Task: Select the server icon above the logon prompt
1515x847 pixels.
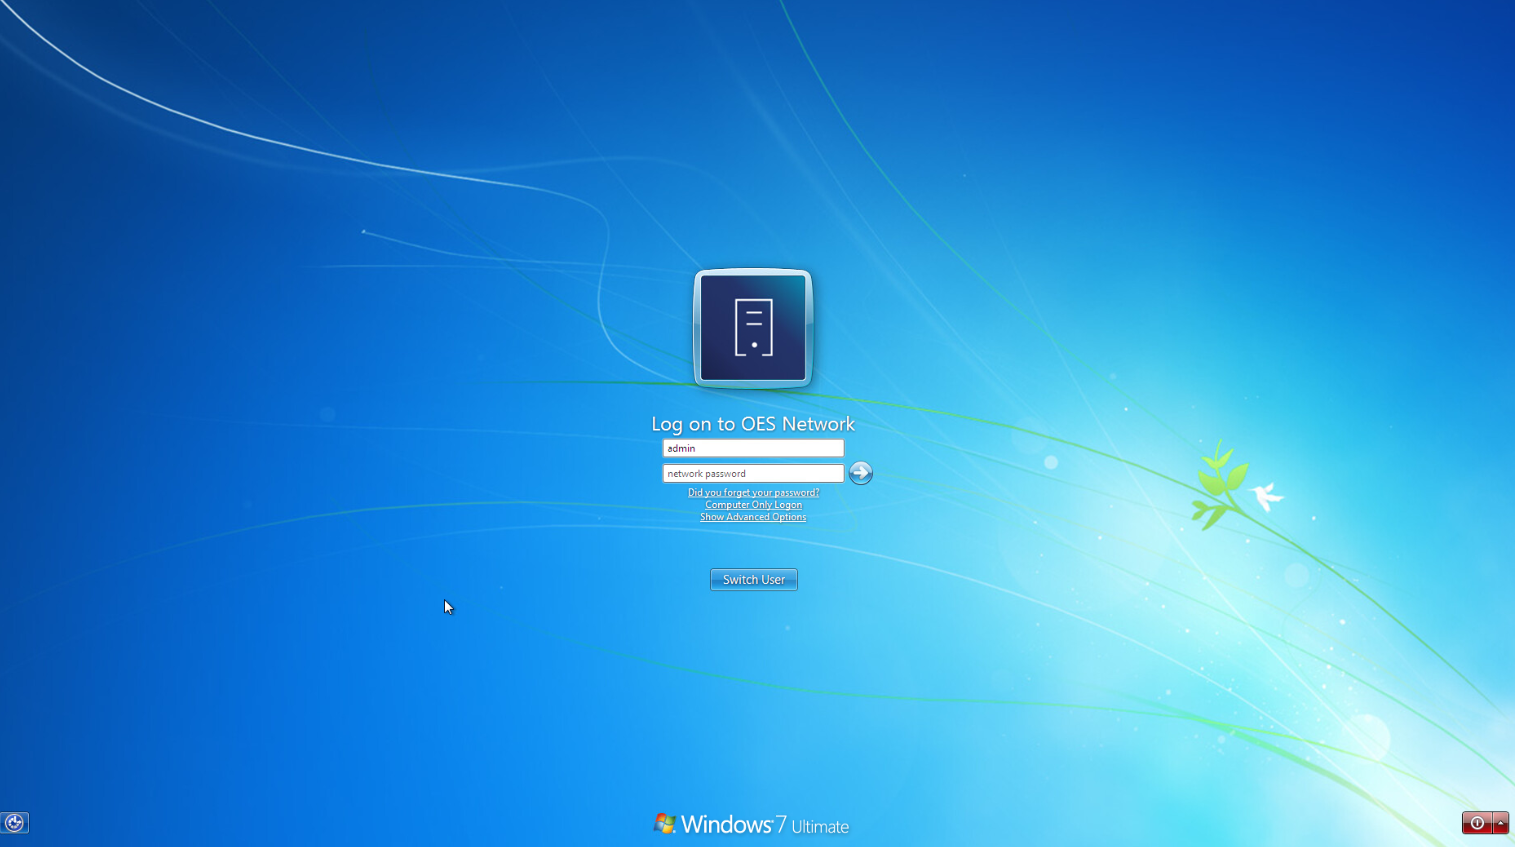Action: (752, 328)
